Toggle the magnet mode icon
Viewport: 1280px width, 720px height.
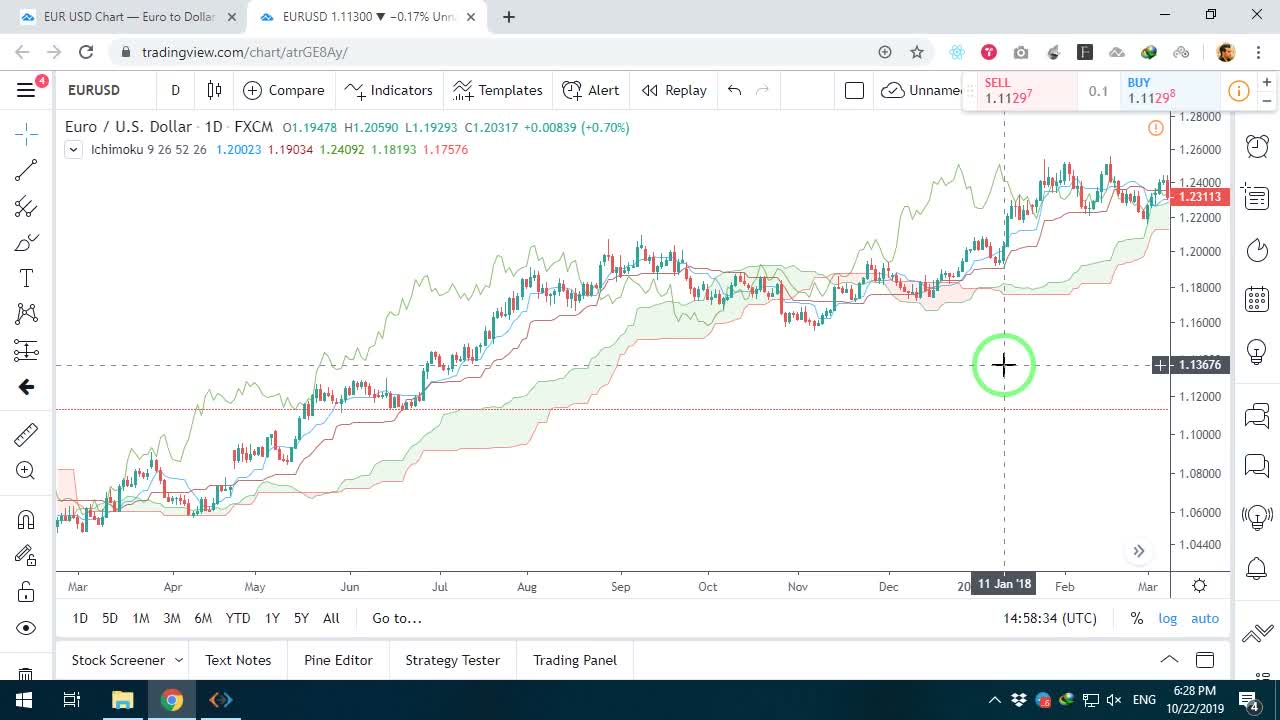point(26,519)
